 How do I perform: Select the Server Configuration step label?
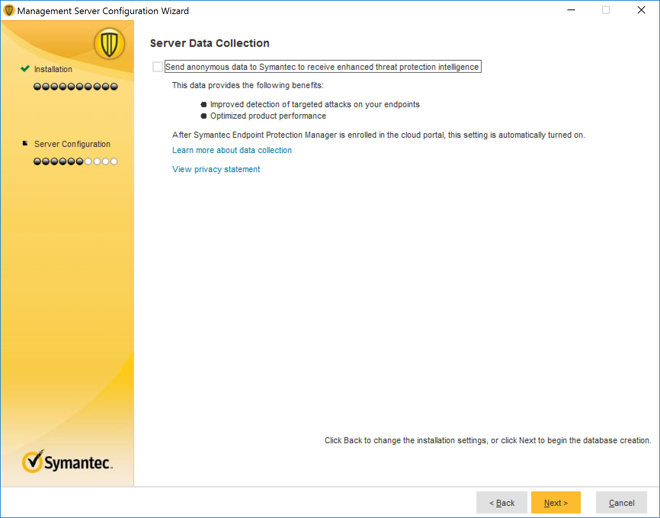click(72, 144)
